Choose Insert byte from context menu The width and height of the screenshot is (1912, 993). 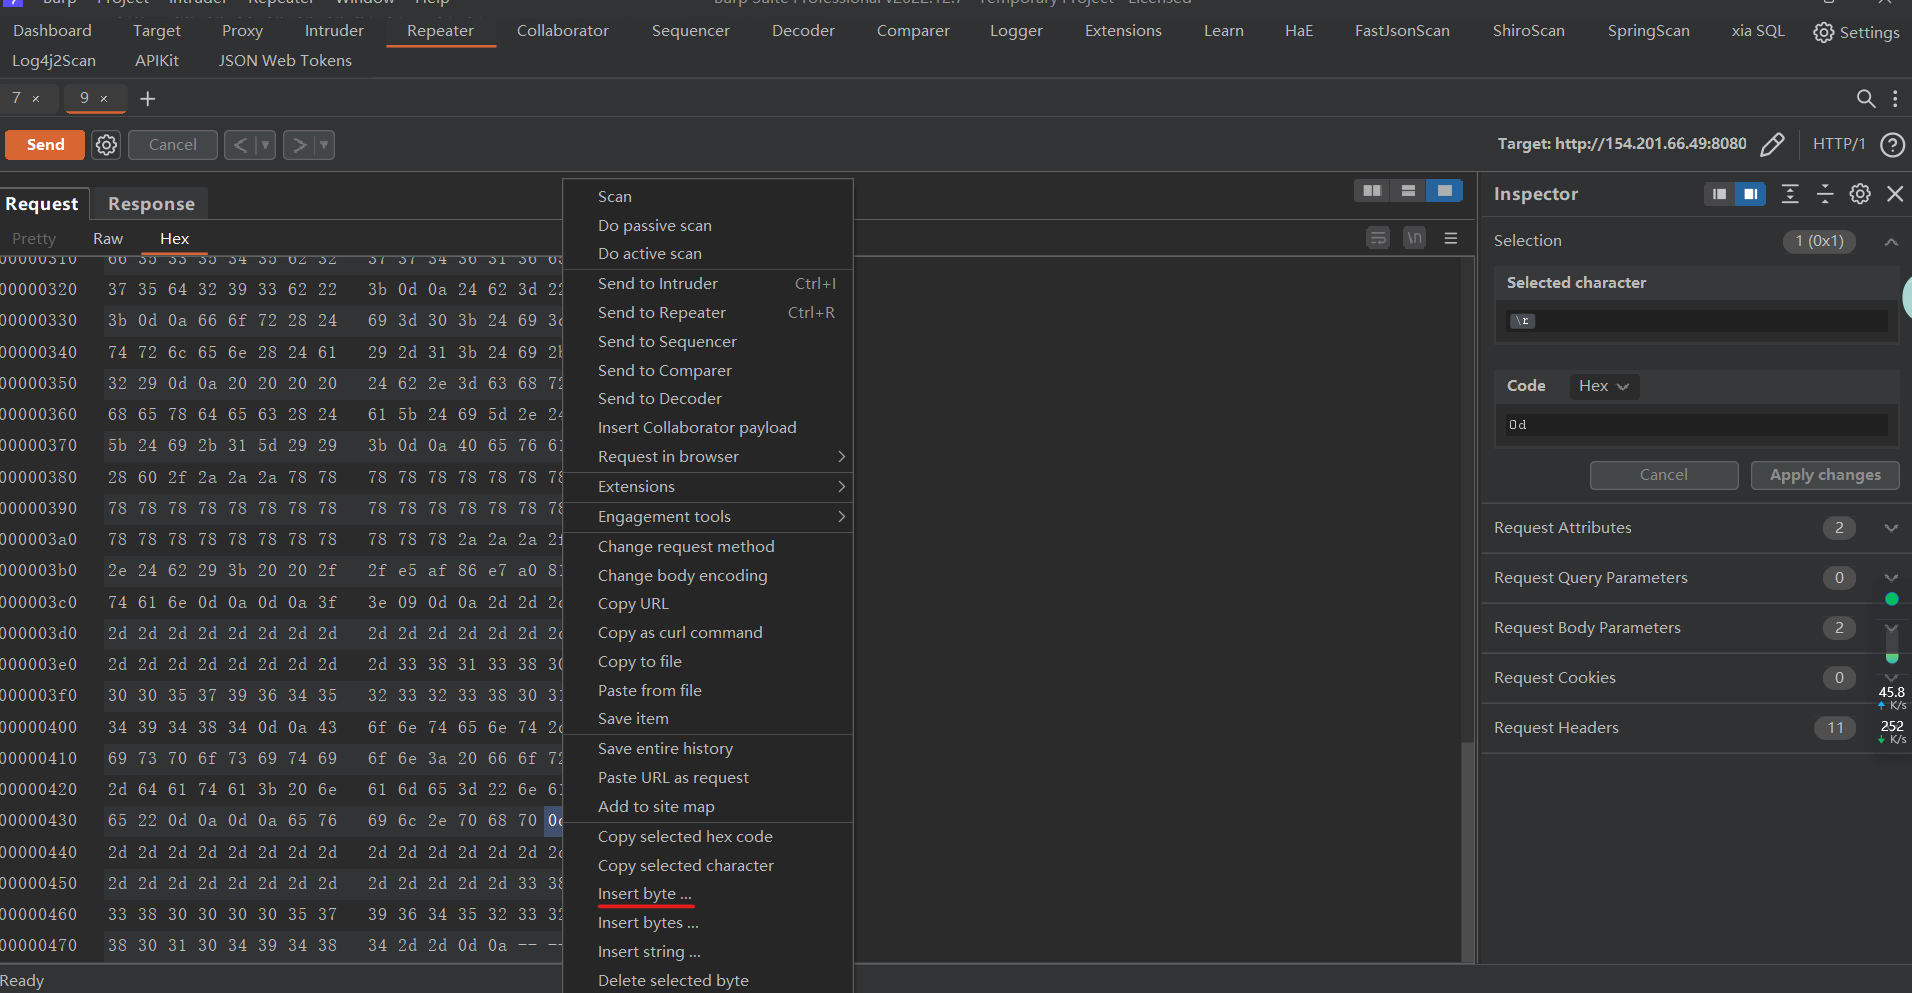click(708, 894)
